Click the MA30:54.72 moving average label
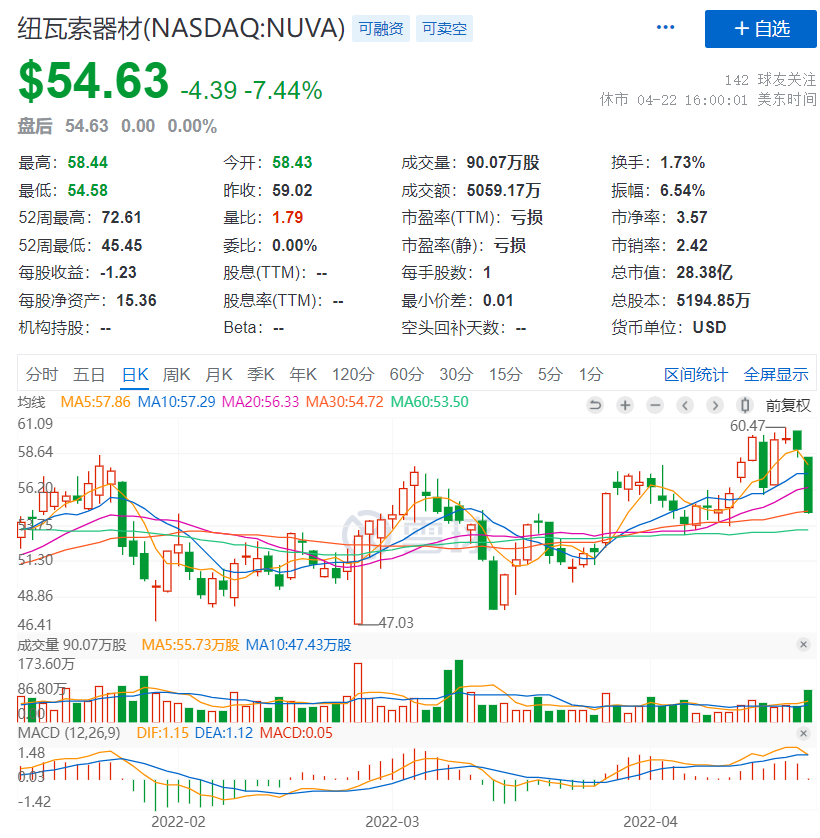Viewport: 820px width, 838px height. (345, 402)
